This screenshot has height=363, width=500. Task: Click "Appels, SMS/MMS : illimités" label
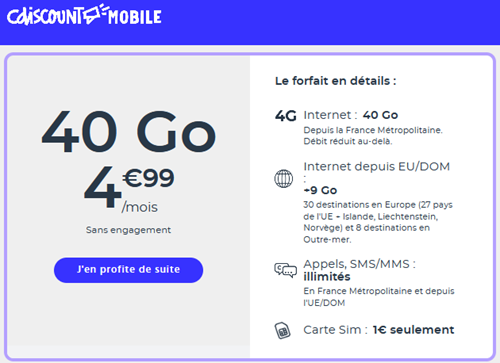coord(359,270)
